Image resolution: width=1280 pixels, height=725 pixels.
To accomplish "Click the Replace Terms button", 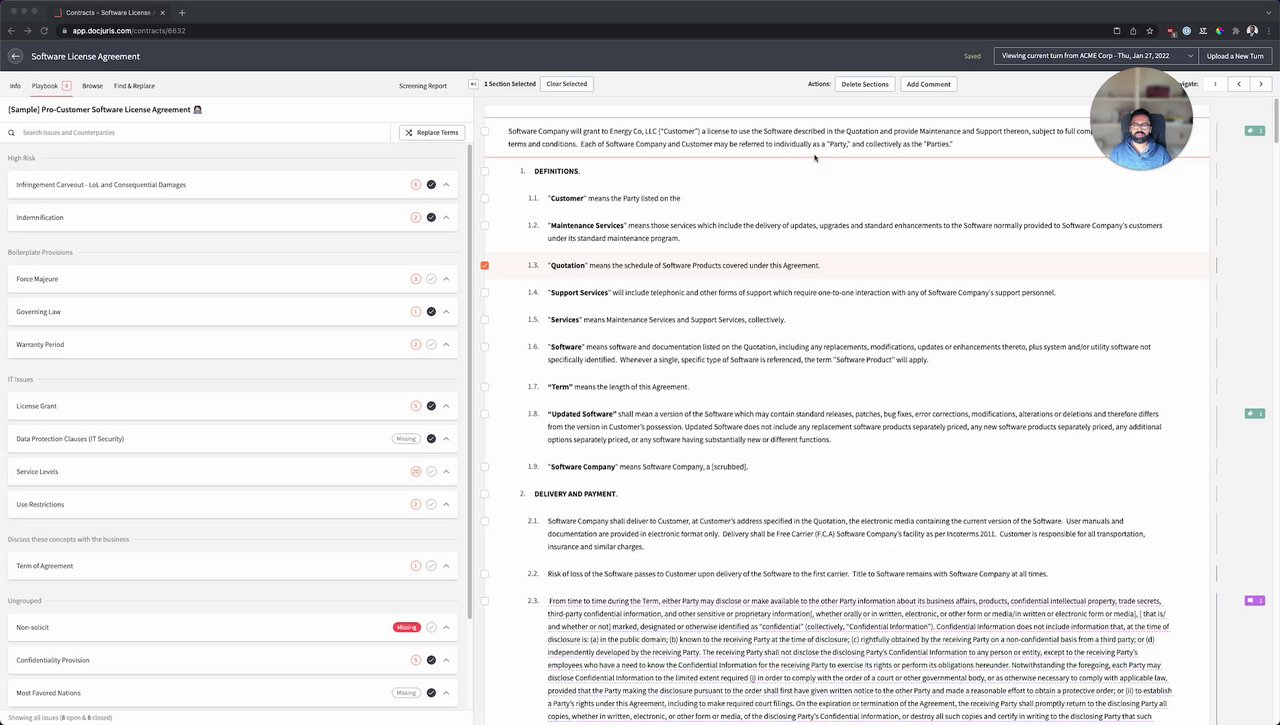I will click(432, 132).
